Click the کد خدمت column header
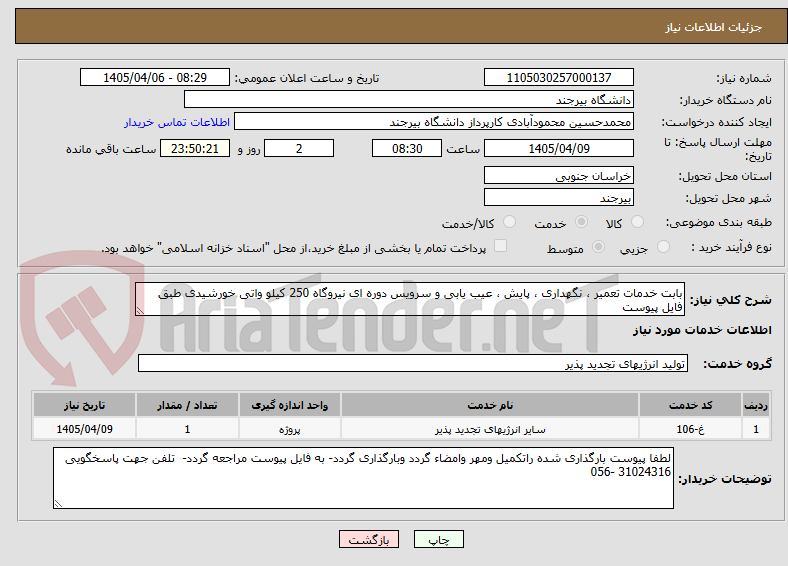788x566 pixels. (x=691, y=405)
